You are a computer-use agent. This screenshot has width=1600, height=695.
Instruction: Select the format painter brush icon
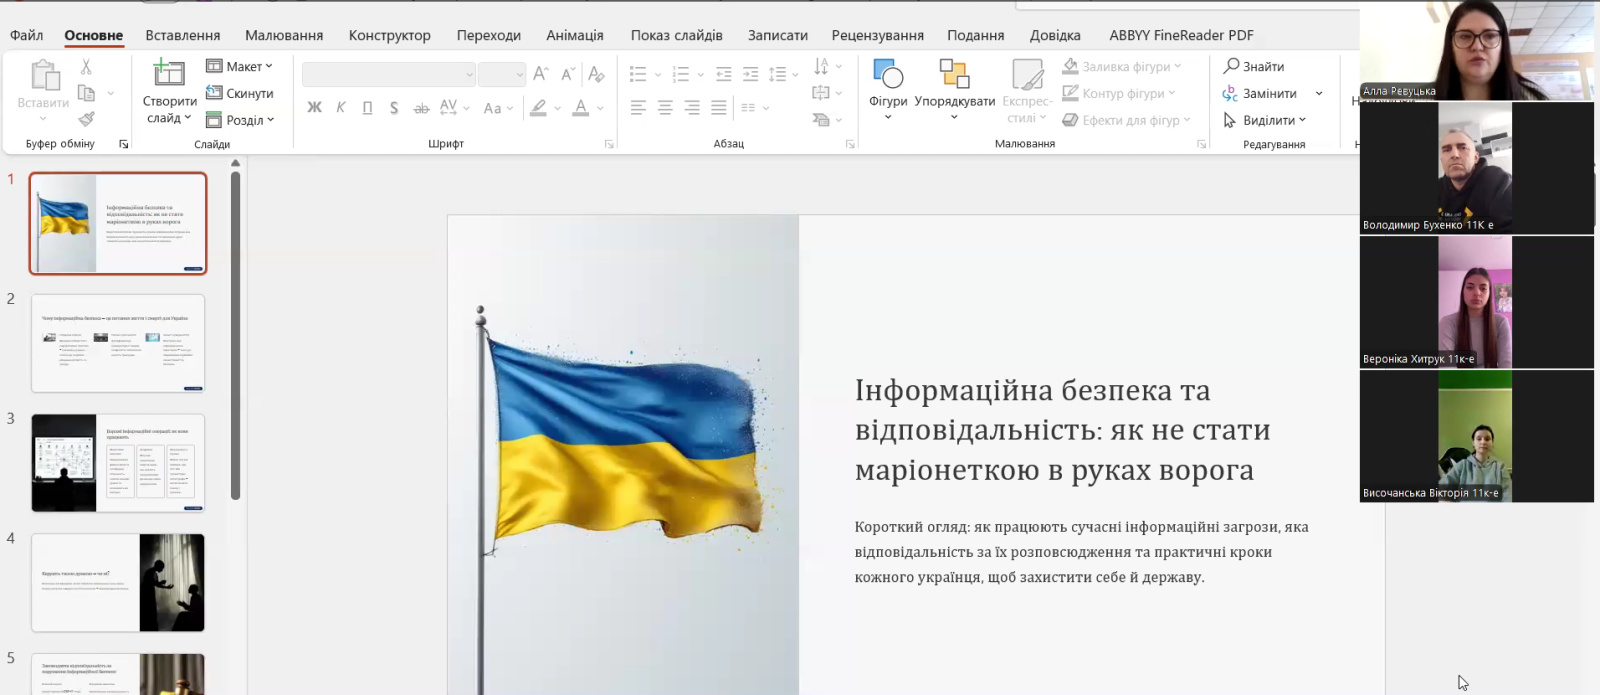click(86, 119)
